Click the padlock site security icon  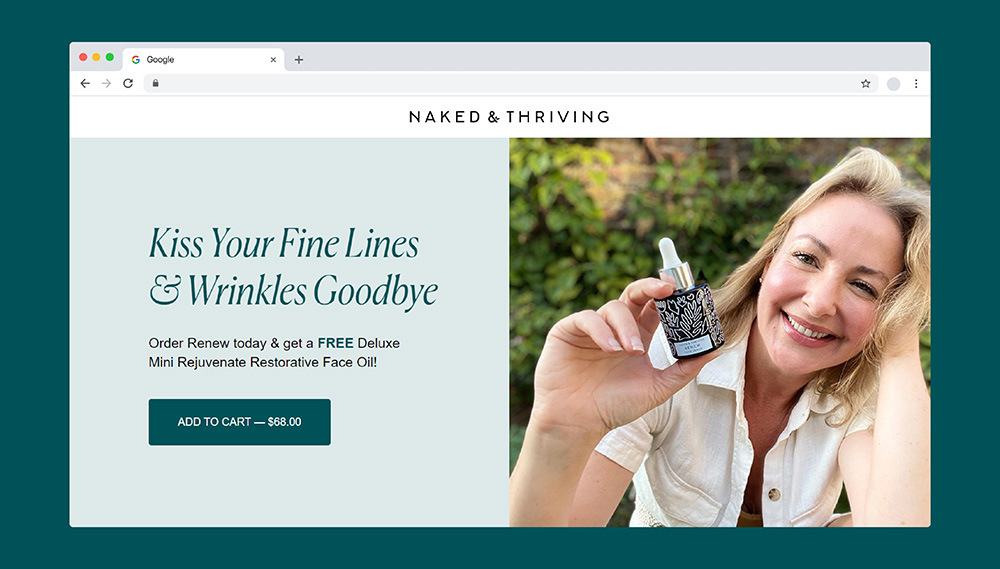(156, 83)
